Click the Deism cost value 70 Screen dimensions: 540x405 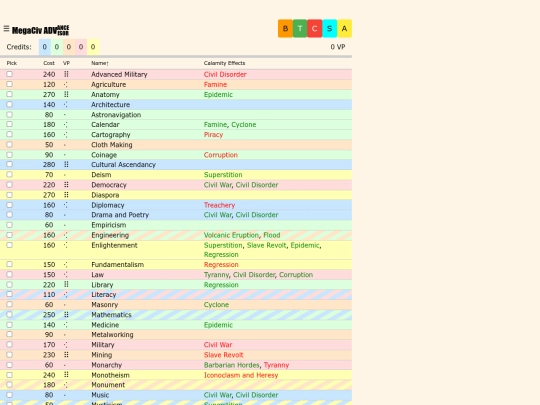point(49,175)
